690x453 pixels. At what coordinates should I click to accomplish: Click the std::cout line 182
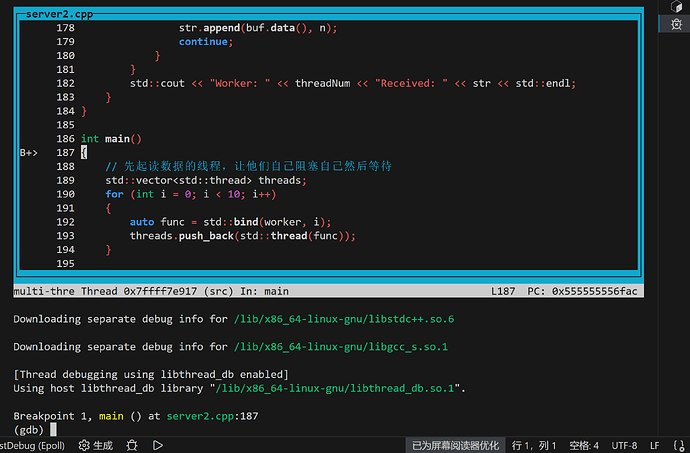[x=353, y=83]
